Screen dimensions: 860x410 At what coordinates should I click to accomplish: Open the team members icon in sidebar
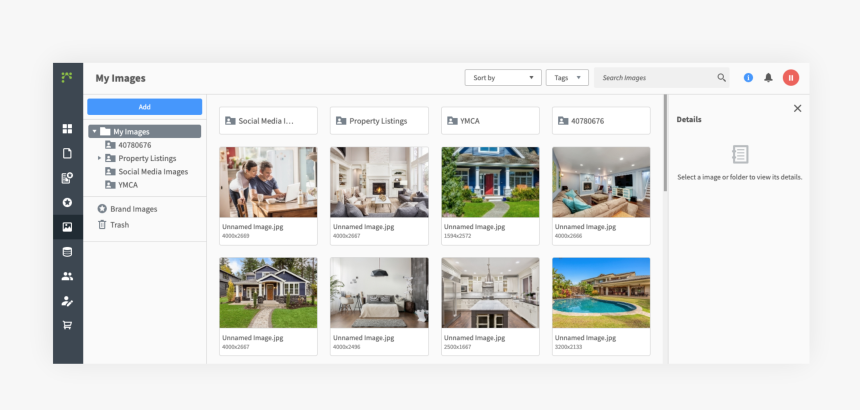[x=67, y=276]
